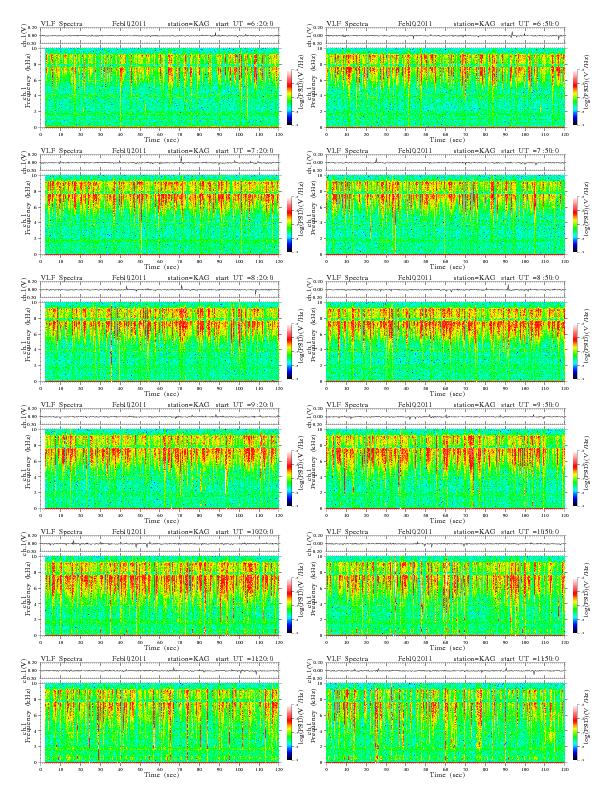Image resolution: width=612 pixels, height=792 pixels.
Task: Click the spectrogram starting at UT 11:20:0
Action: tap(160, 723)
